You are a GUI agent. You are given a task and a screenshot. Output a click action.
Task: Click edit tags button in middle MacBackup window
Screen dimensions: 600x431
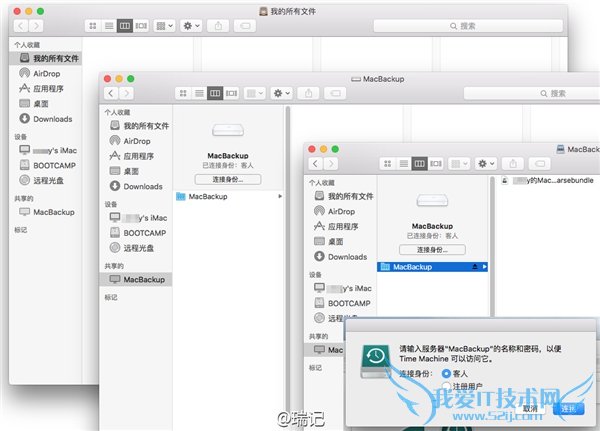335,93
